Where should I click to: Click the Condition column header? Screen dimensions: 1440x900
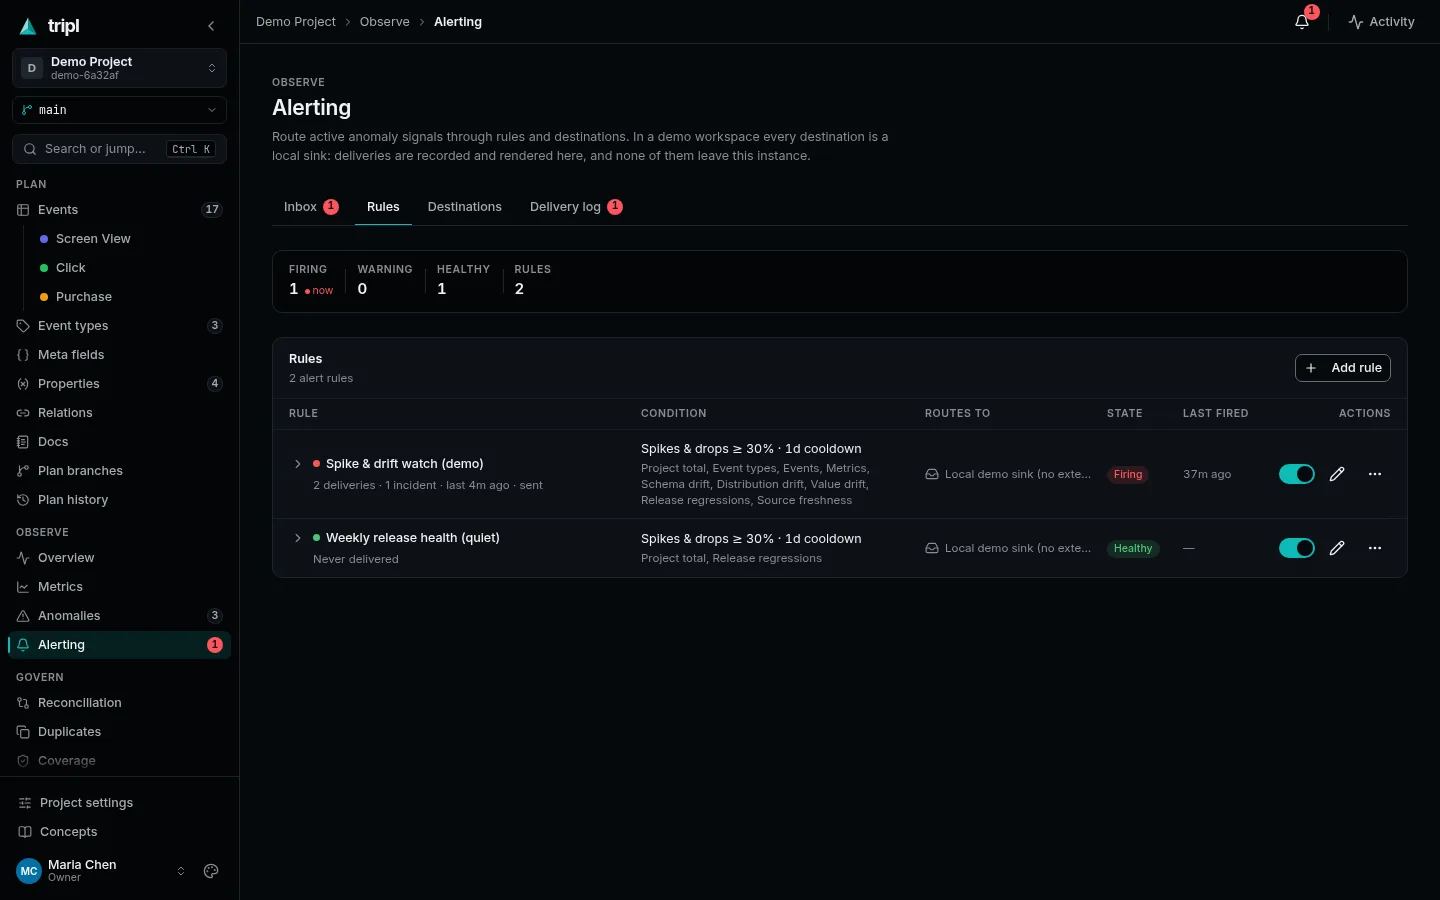pos(674,413)
